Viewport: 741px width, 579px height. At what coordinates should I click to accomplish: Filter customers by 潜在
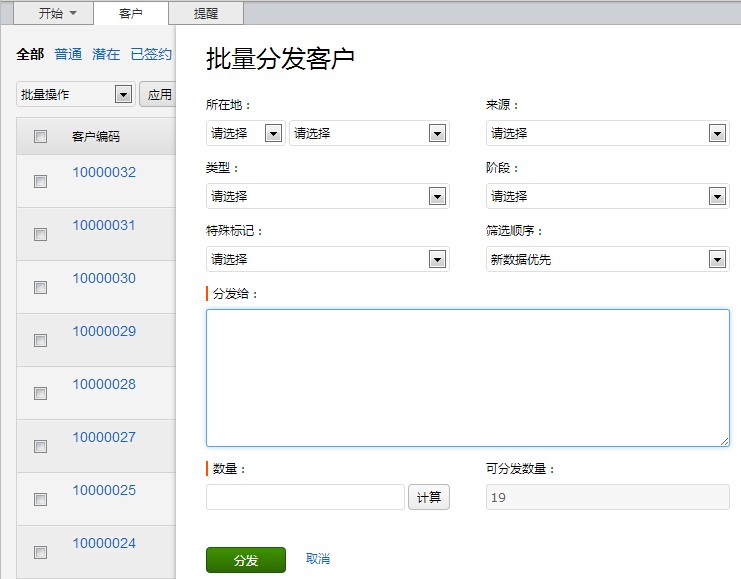click(x=106, y=55)
